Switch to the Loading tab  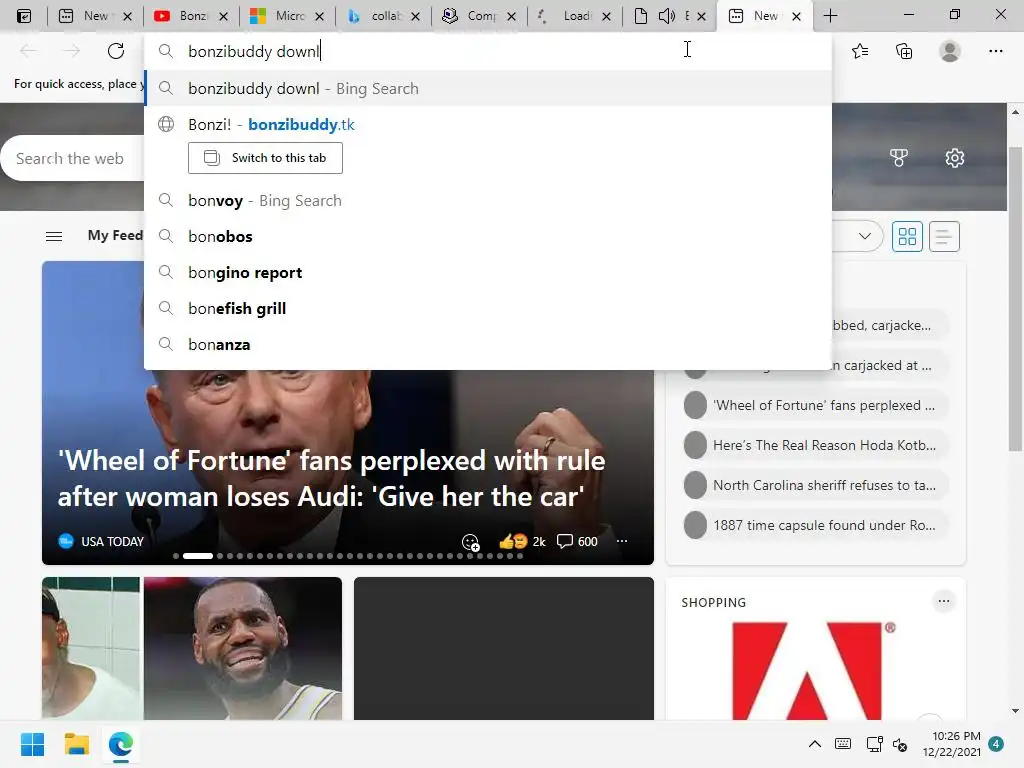pyautogui.click(x=566, y=16)
